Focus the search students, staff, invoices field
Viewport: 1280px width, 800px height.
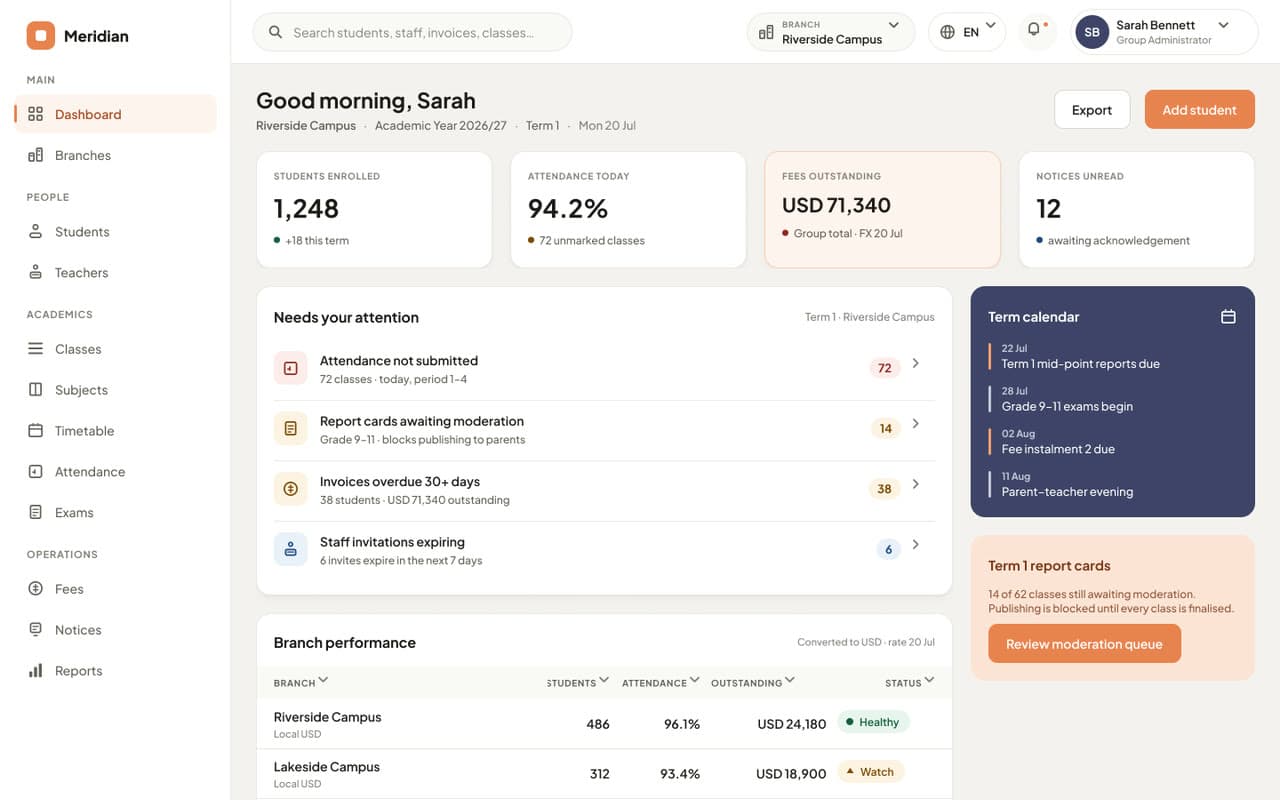click(x=412, y=32)
